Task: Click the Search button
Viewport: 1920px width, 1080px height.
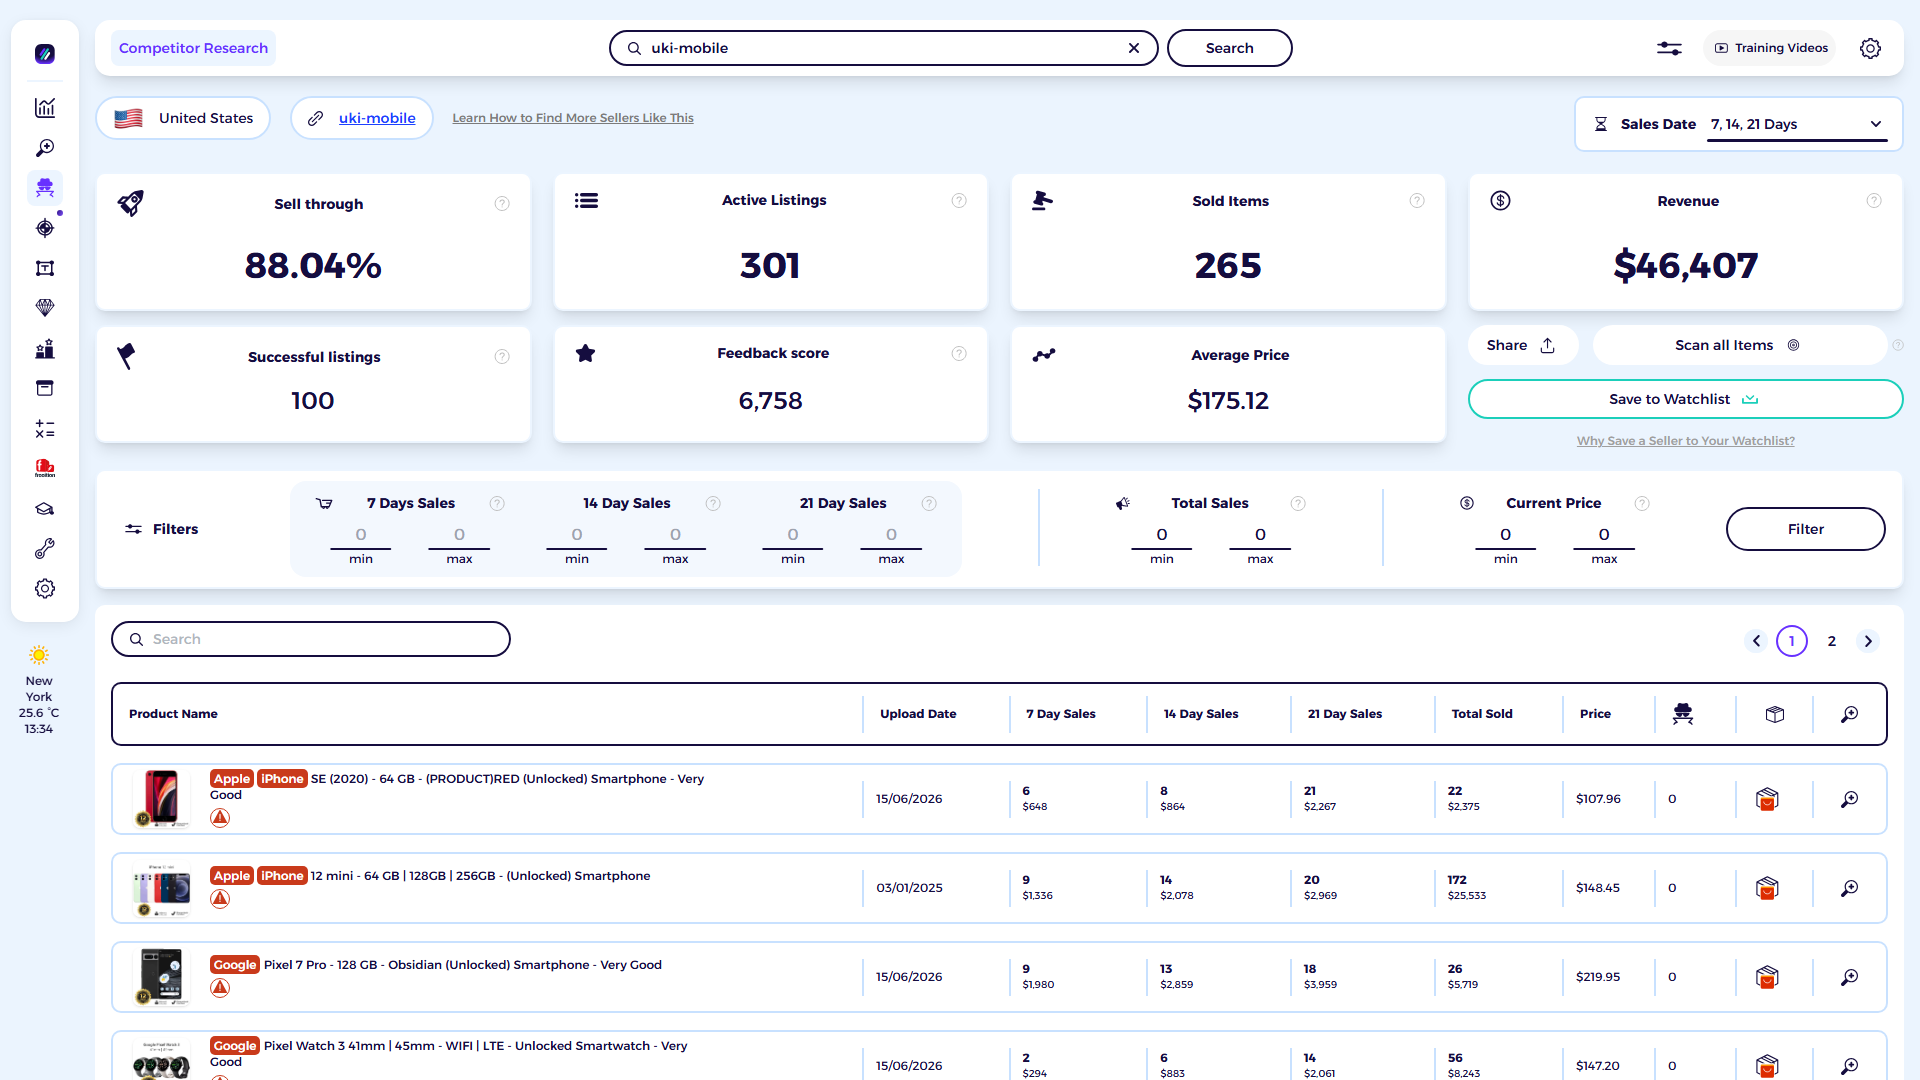Action: tap(1229, 48)
